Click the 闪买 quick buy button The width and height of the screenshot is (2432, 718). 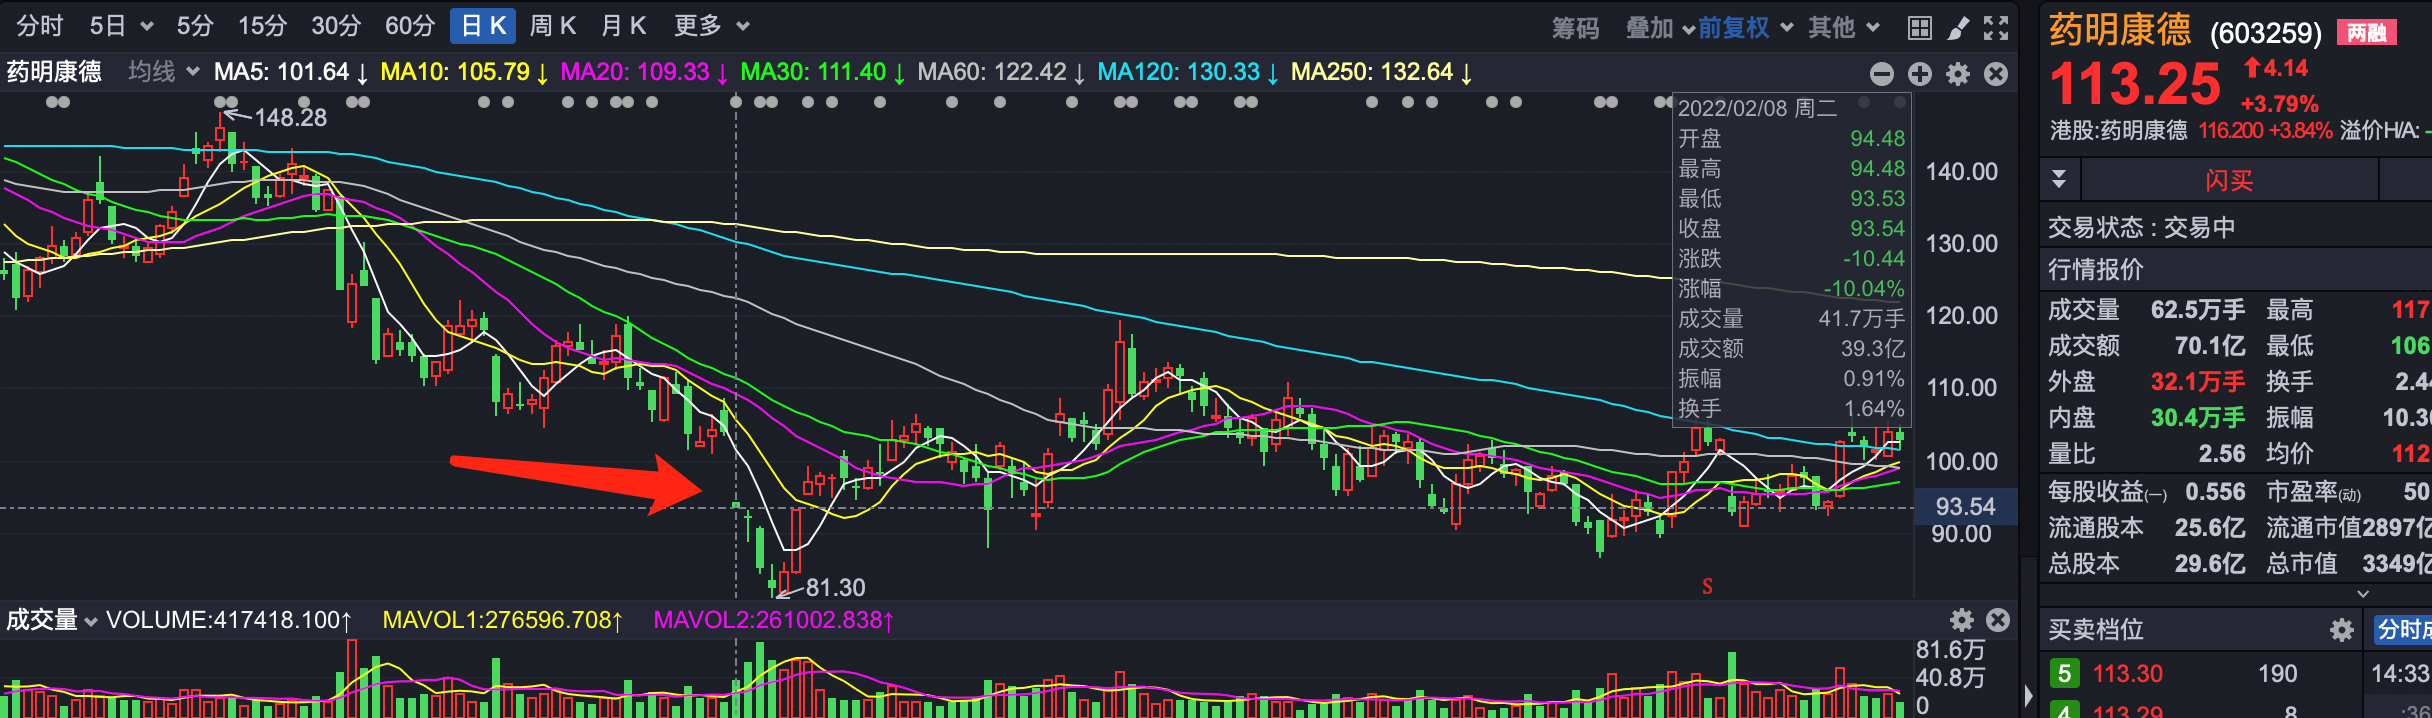tap(2229, 181)
